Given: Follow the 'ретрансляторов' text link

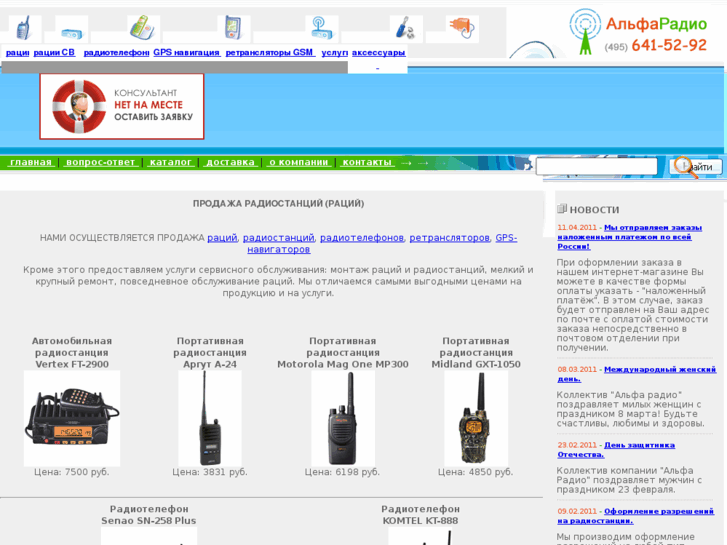Looking at the screenshot, I should click(449, 237).
